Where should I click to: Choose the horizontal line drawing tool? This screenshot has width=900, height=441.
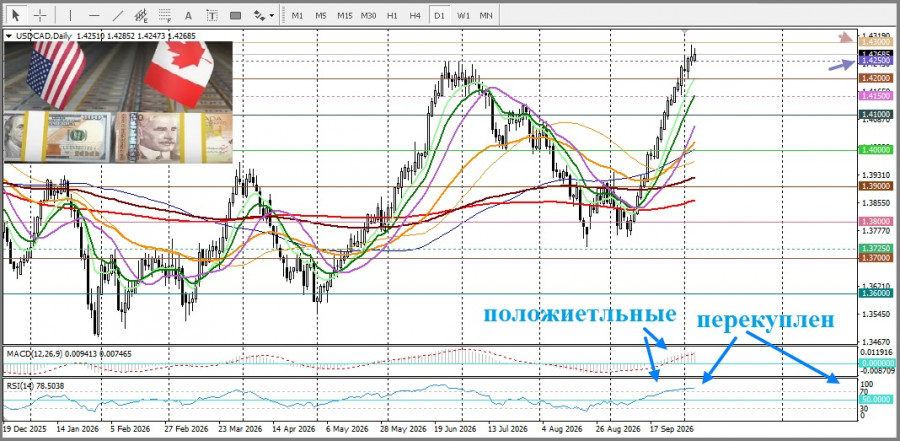[x=95, y=16]
